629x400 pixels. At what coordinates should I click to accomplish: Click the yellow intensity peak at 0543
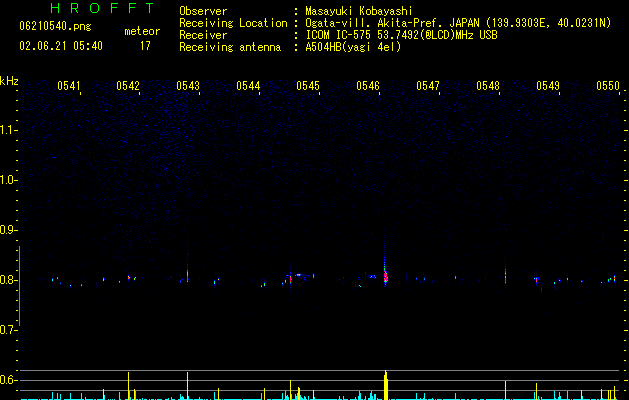[187, 386]
